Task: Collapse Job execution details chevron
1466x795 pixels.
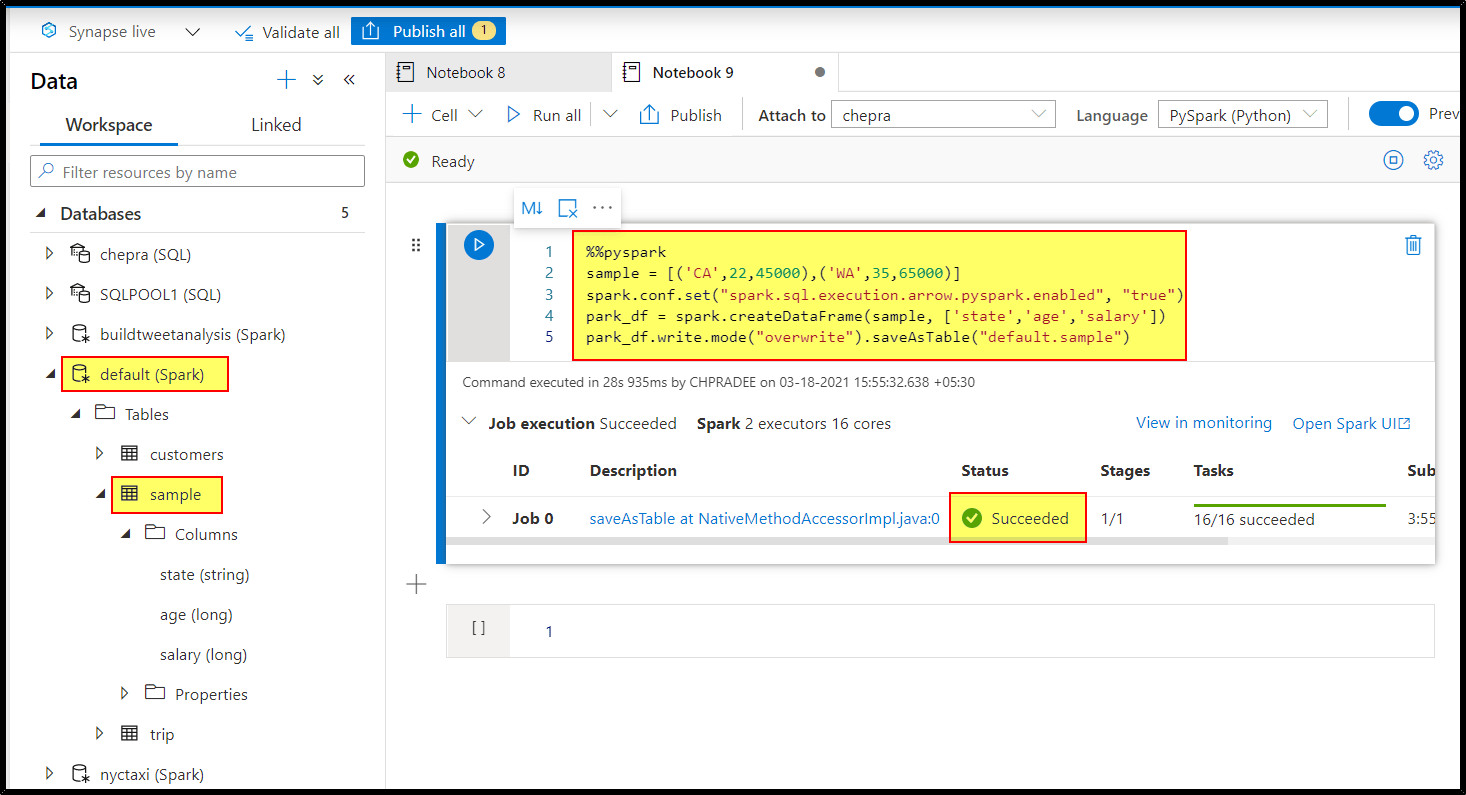Action: (469, 422)
